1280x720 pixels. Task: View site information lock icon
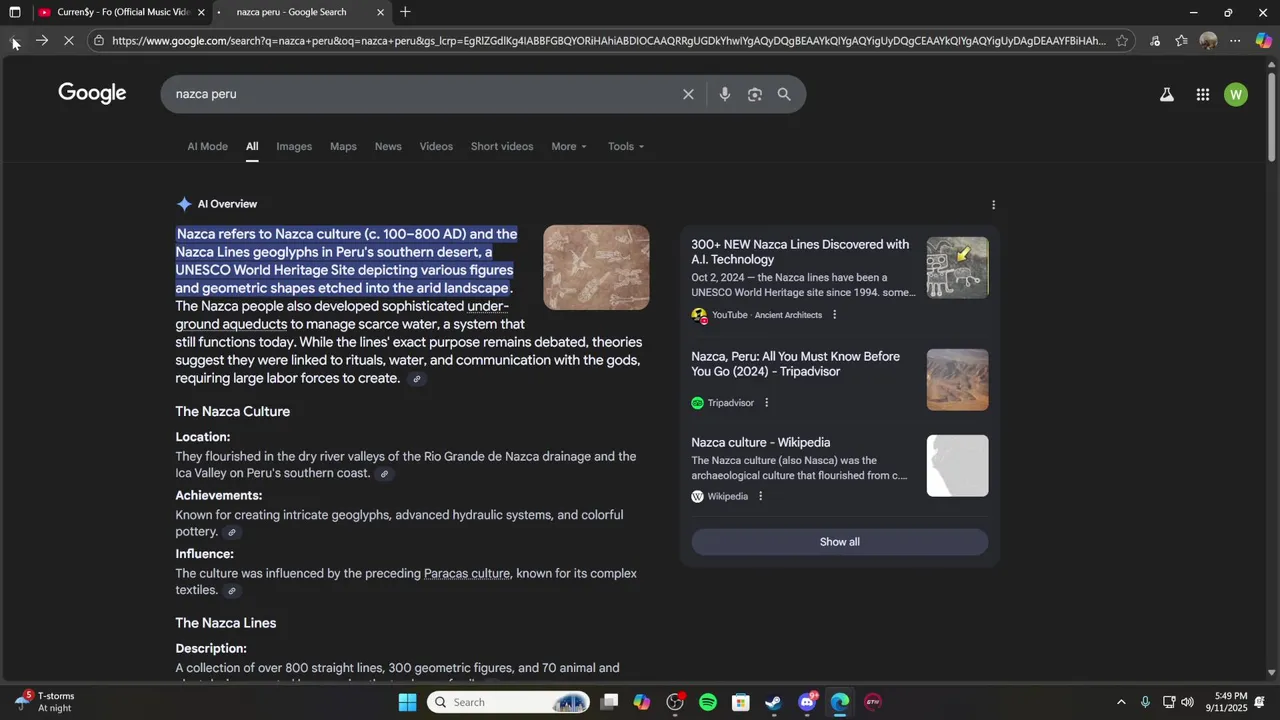(x=99, y=41)
